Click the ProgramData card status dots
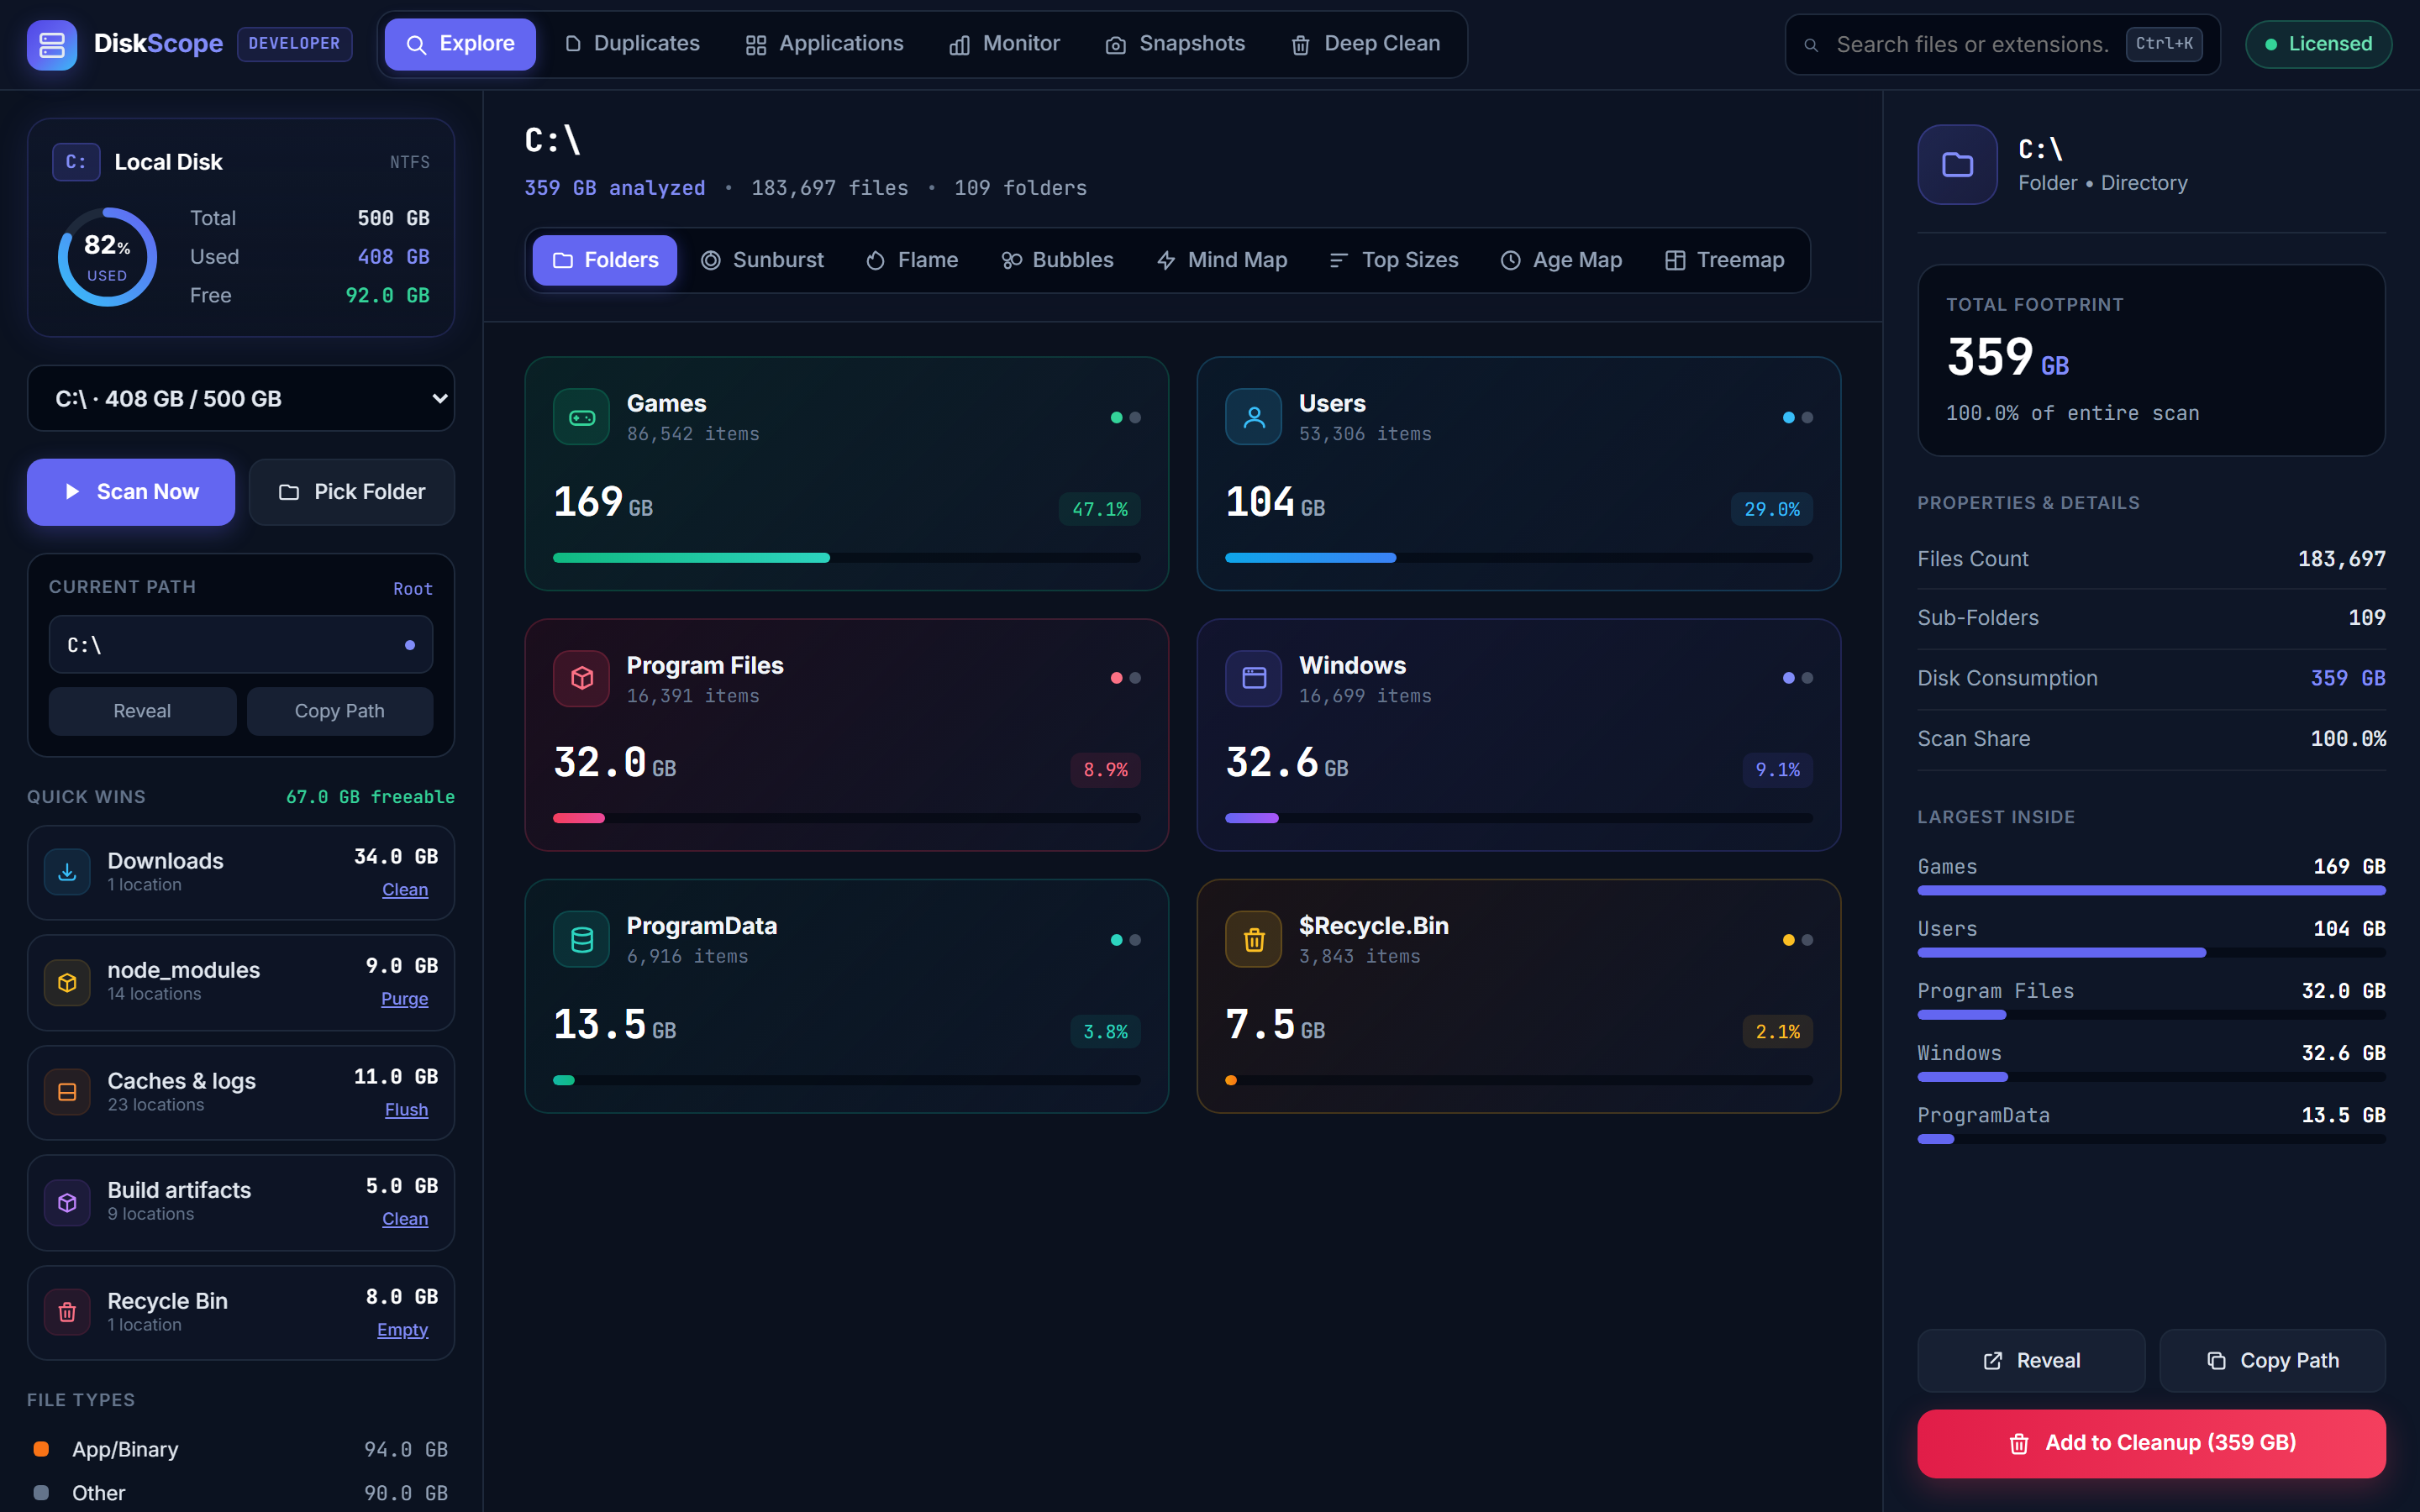Screen dimensions: 2420x1512 1125,940
